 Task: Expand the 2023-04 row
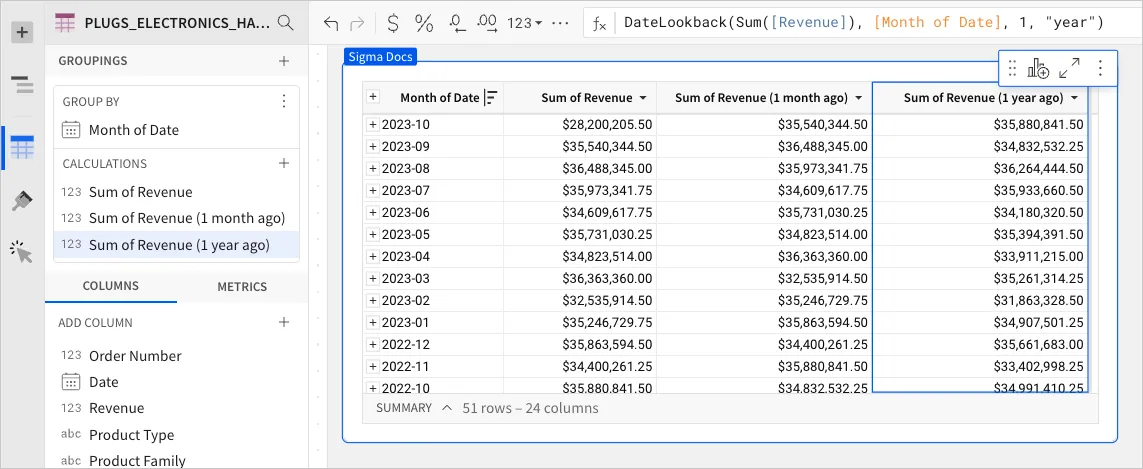pos(372,256)
